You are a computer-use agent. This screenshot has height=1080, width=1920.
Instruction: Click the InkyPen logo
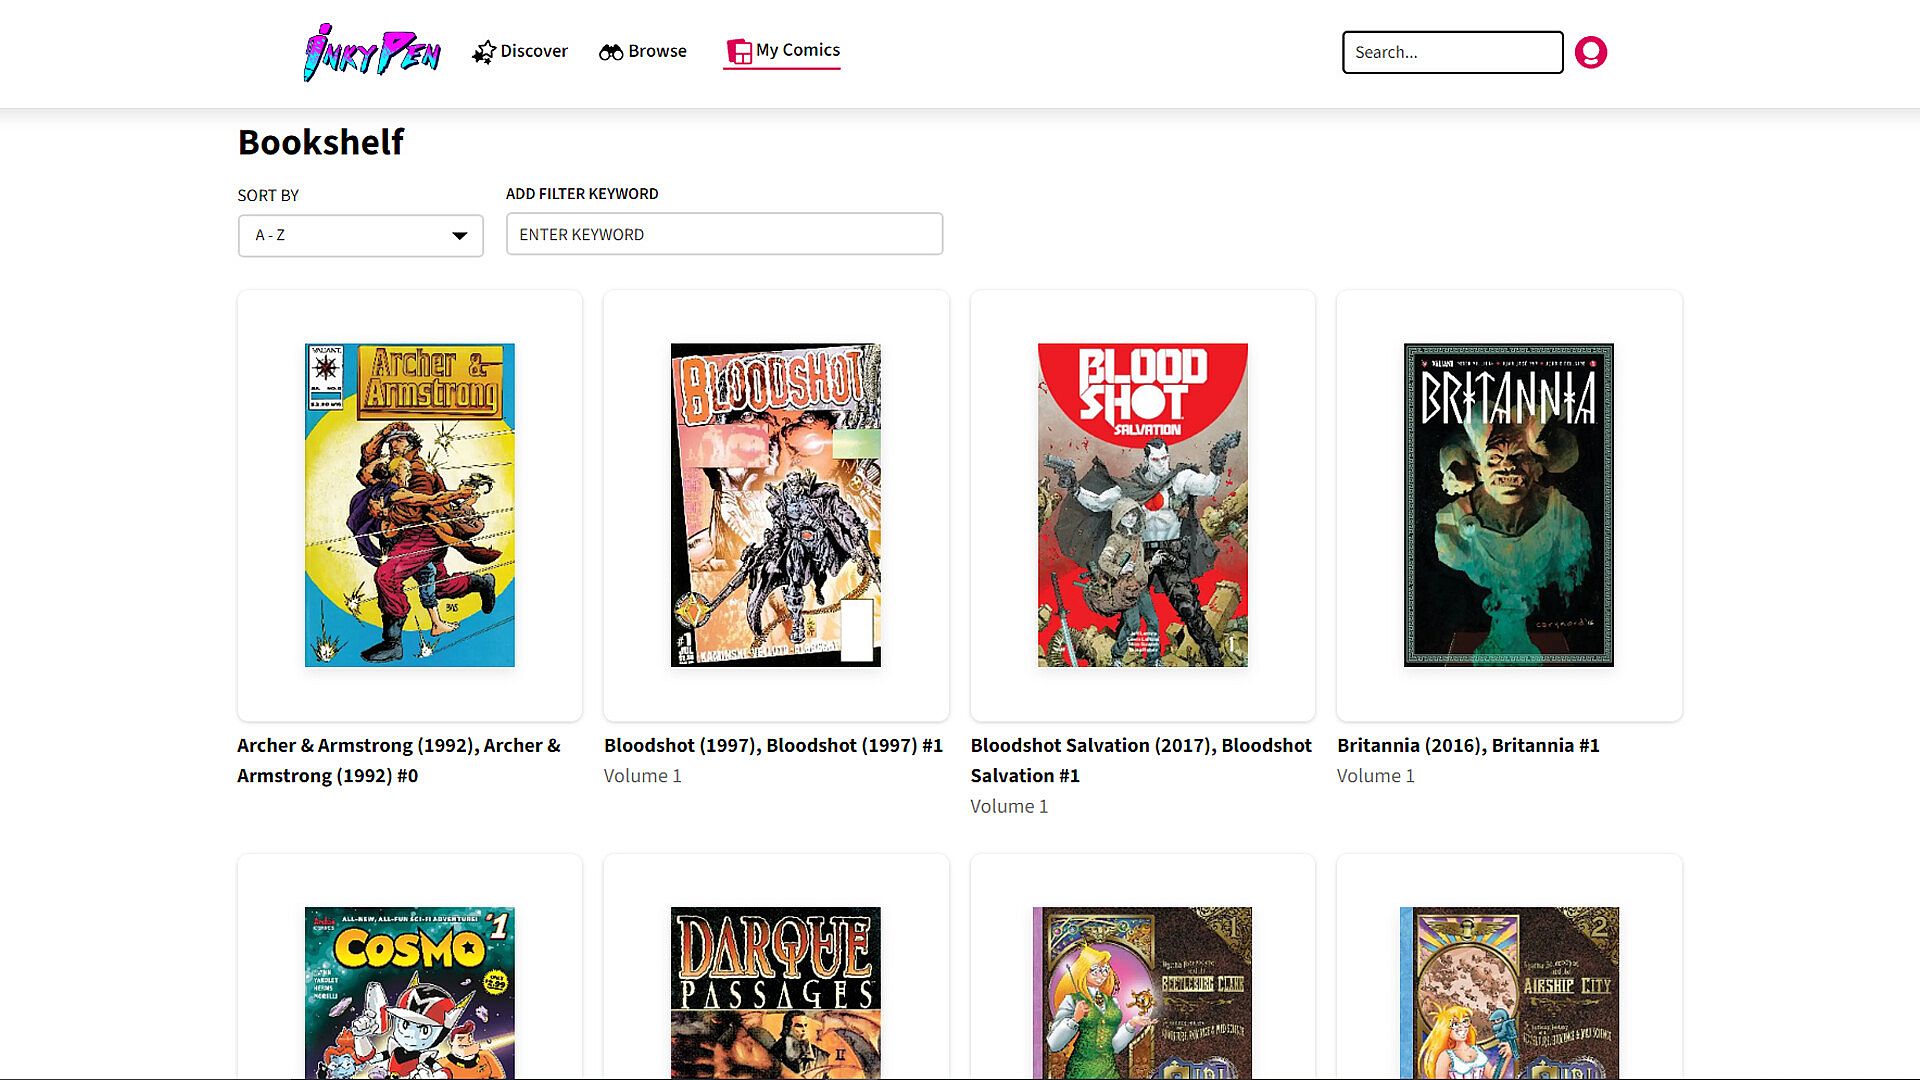click(x=372, y=53)
